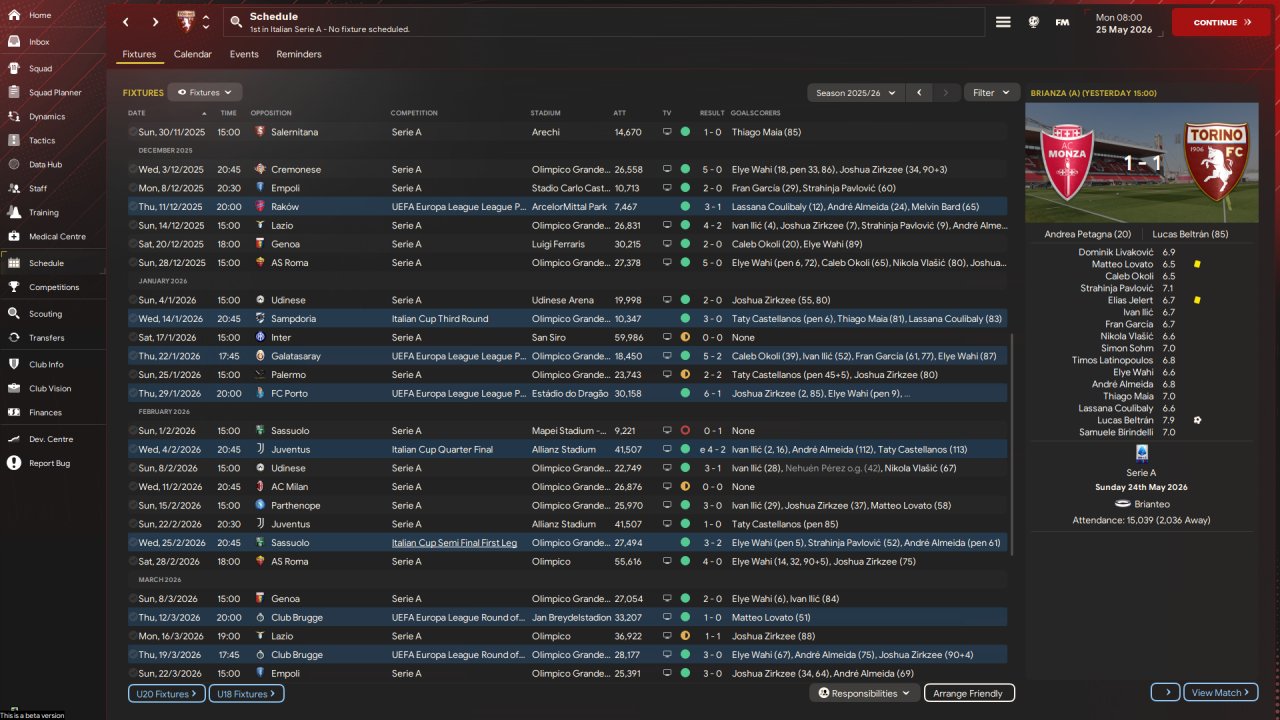Screen dimensions: 1280x720
Task: Open Scouting from the sidebar
Action: [45, 313]
